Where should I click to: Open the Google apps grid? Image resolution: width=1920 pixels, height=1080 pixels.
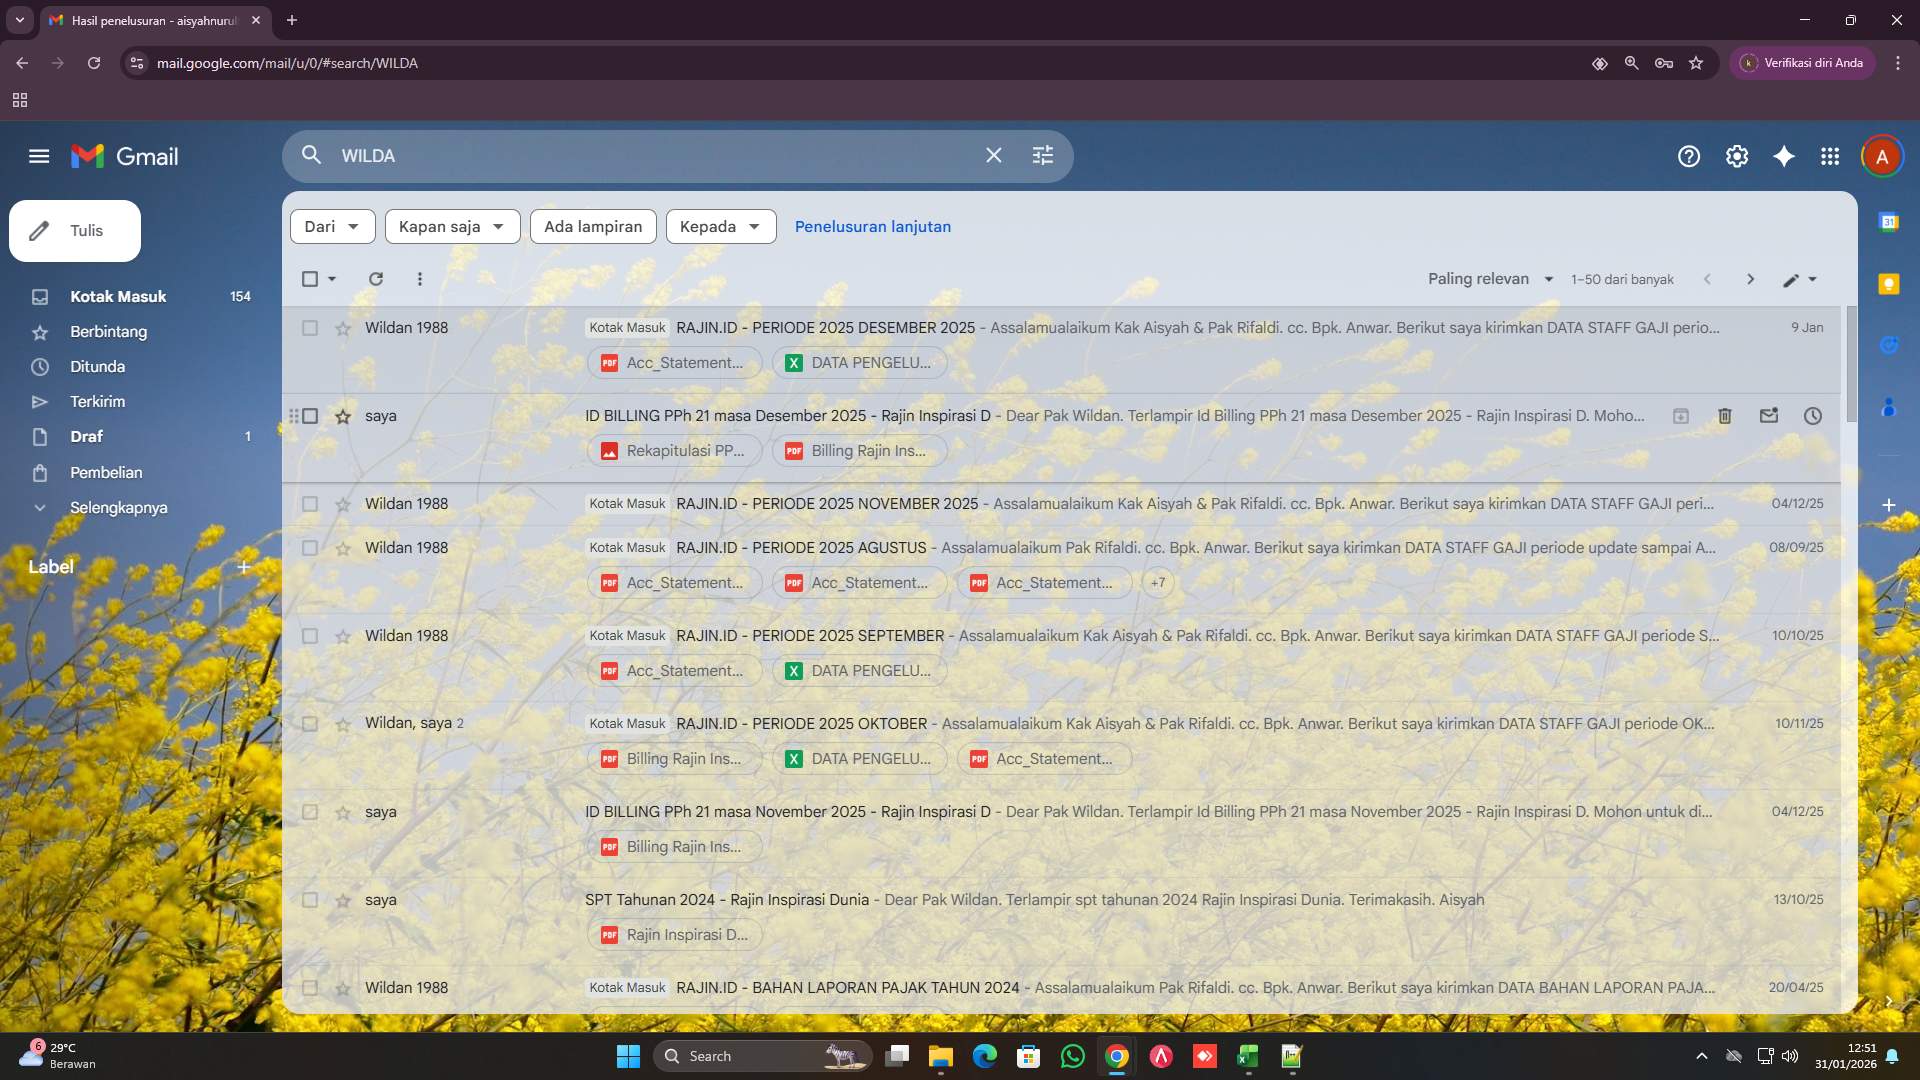click(x=1829, y=156)
